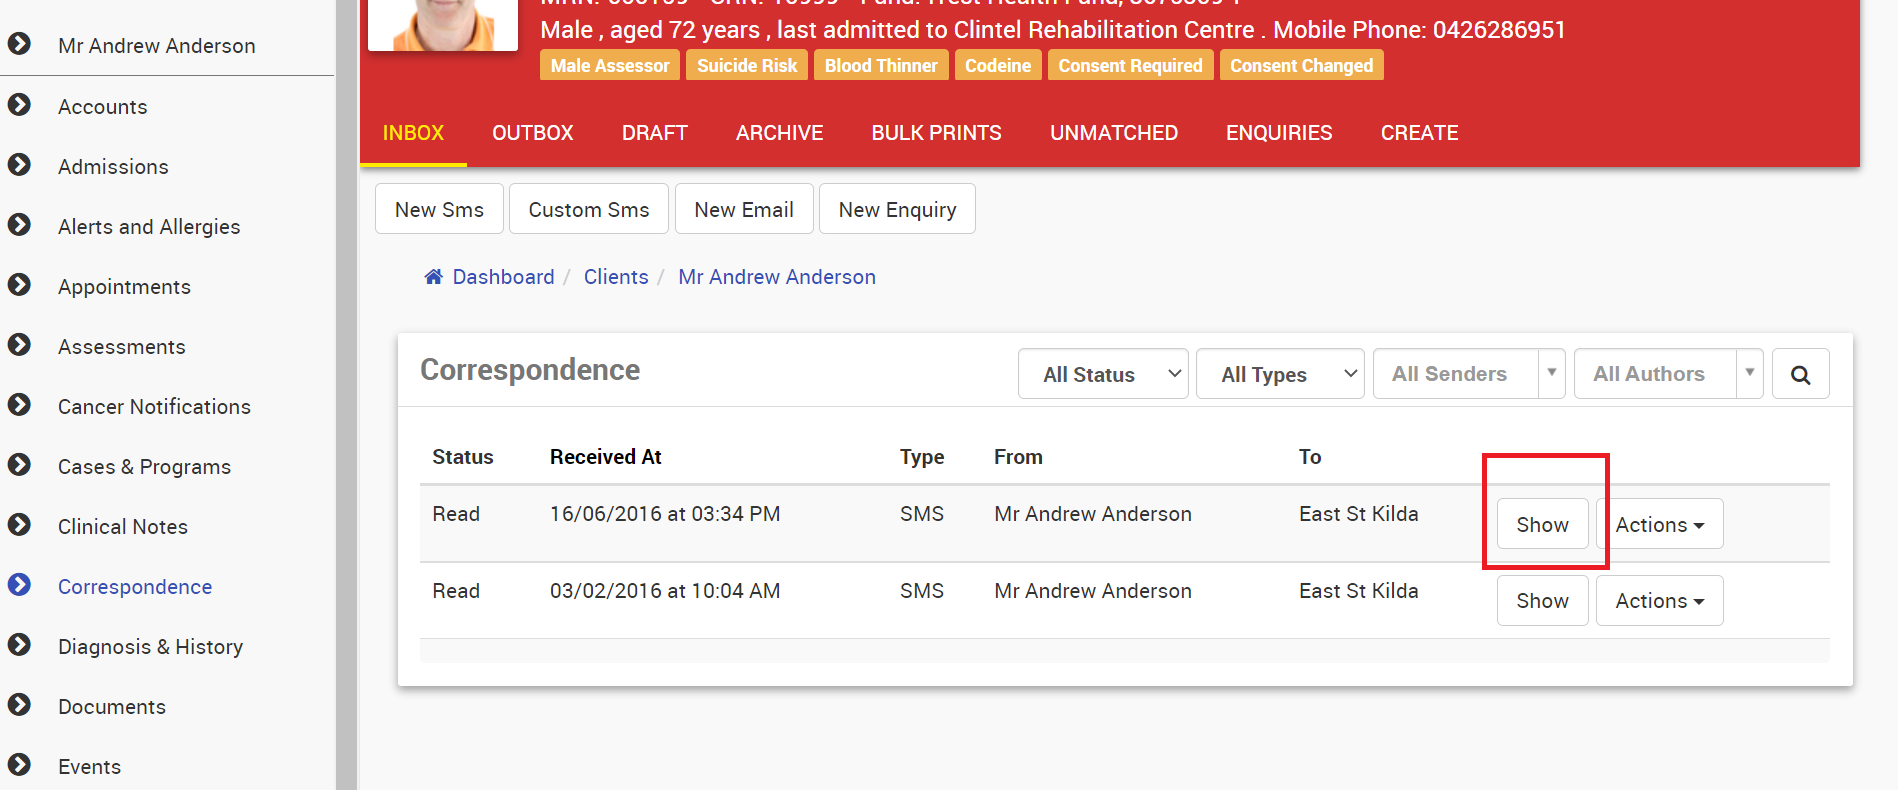Click in the All Authors field
Image resolution: width=1898 pixels, height=790 pixels.
pos(1655,374)
